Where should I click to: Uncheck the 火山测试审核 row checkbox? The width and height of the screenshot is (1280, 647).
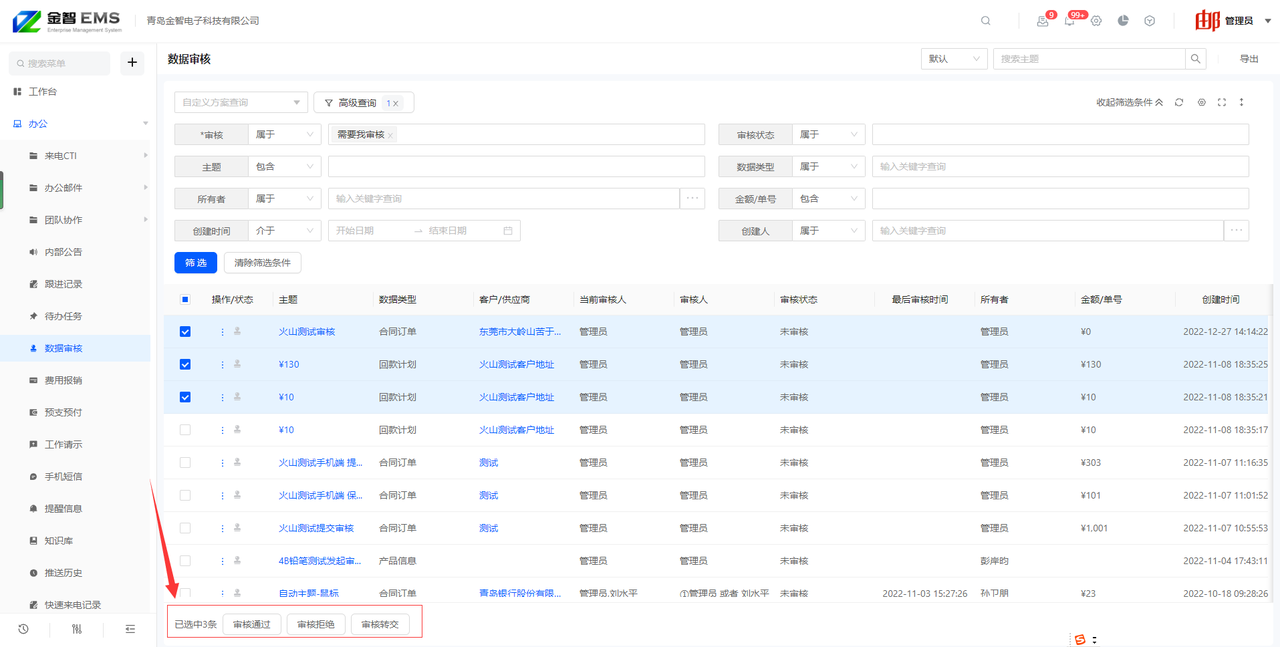pyautogui.click(x=185, y=332)
